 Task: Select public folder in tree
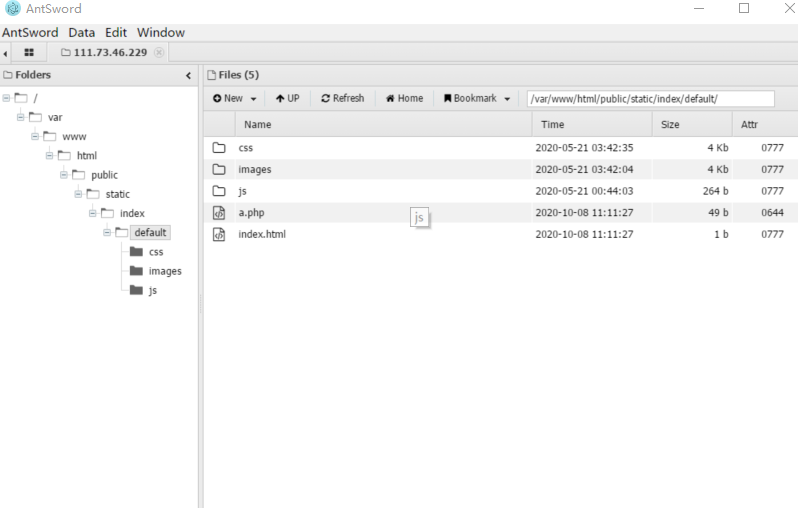[x=104, y=175]
